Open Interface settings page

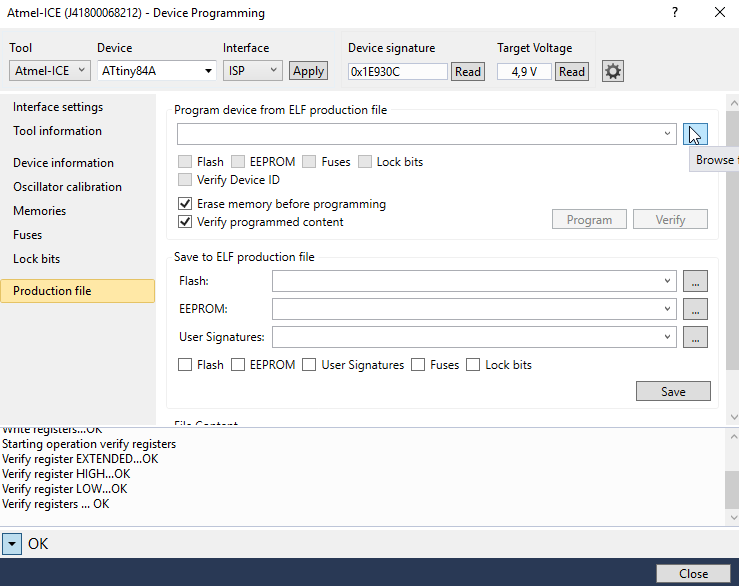(x=58, y=107)
